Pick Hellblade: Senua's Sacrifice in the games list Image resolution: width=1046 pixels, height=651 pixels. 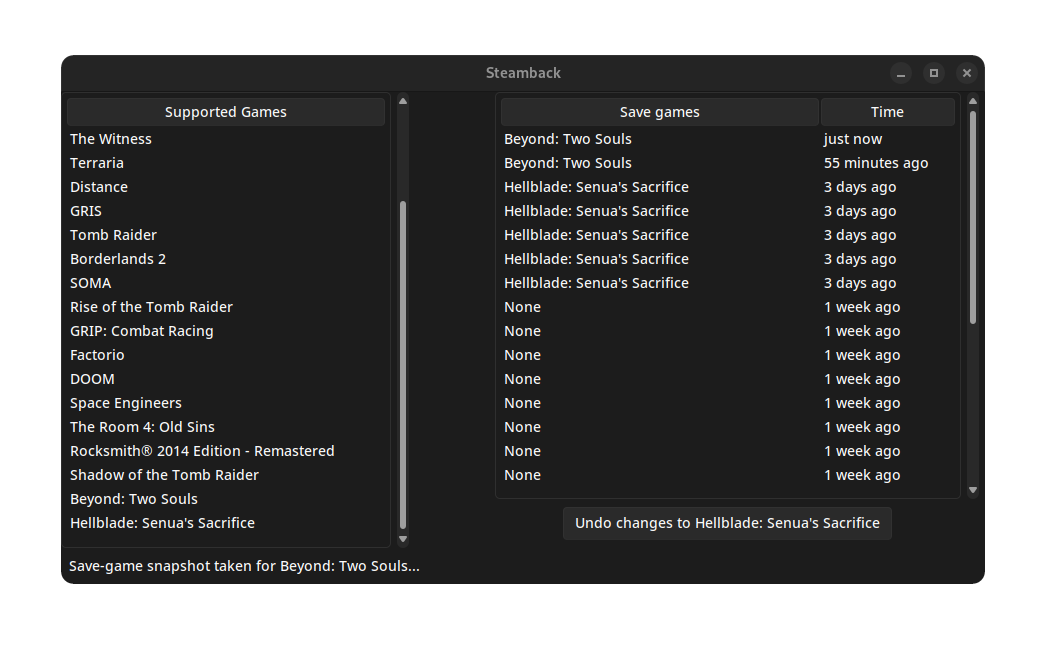162,522
